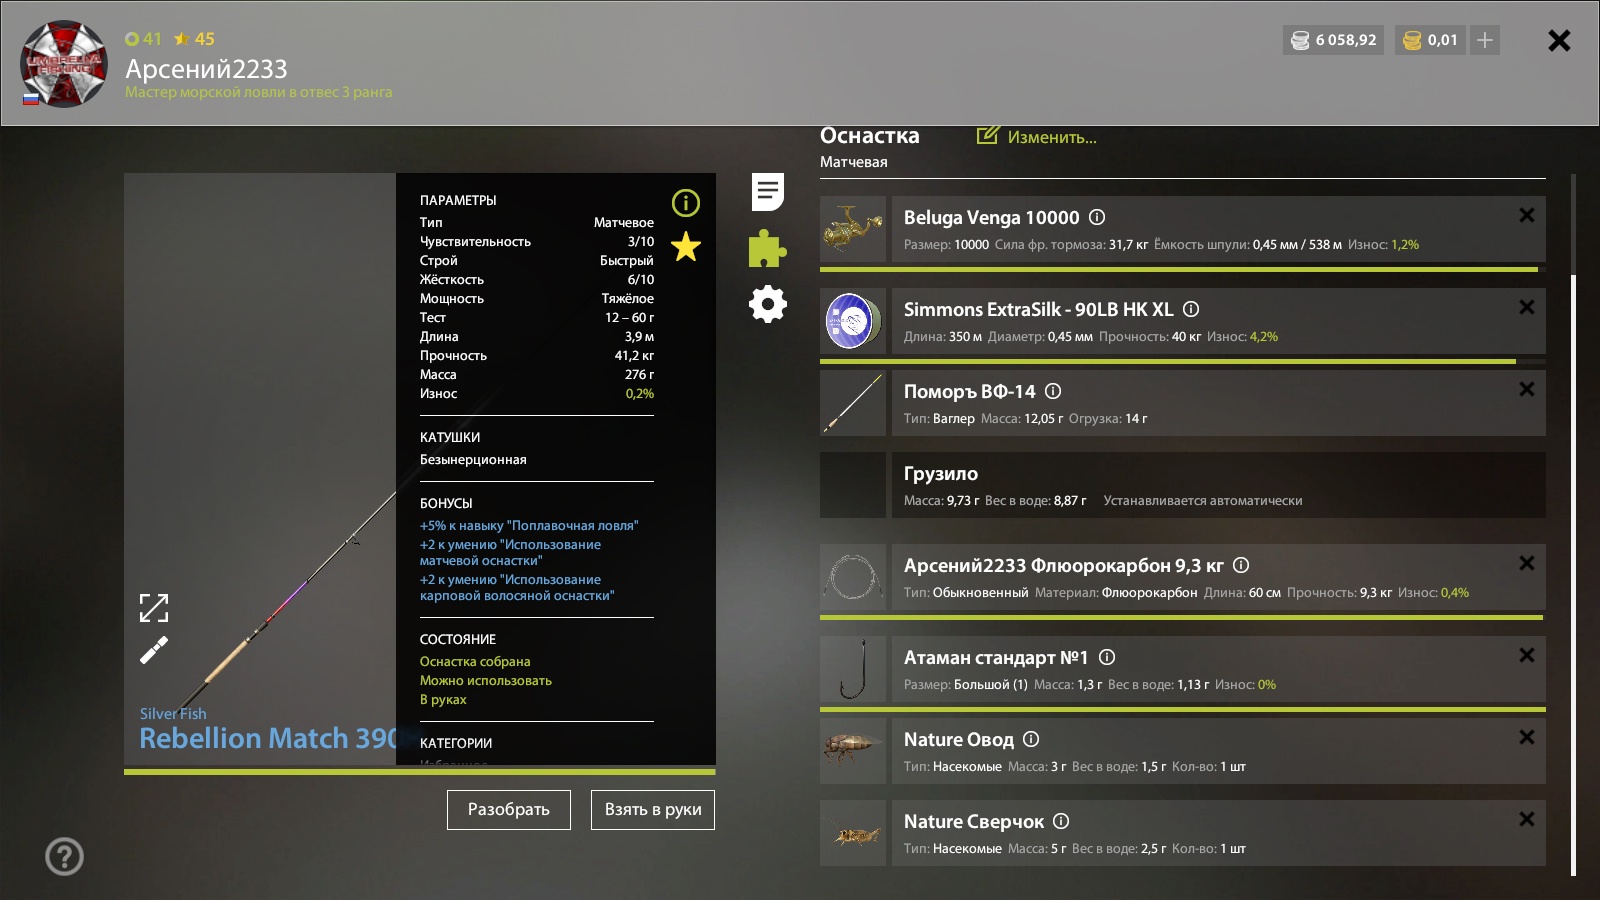The width and height of the screenshot is (1600, 900).
Task: Click the plus to add gold coins
Action: click(1485, 40)
